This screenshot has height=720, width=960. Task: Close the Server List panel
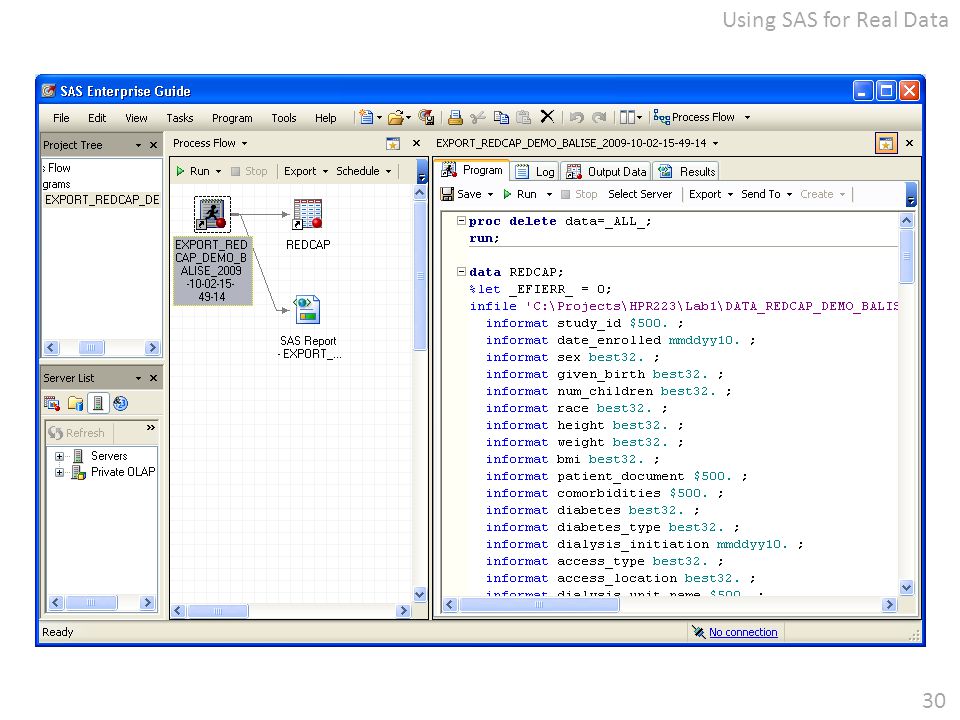click(x=154, y=378)
